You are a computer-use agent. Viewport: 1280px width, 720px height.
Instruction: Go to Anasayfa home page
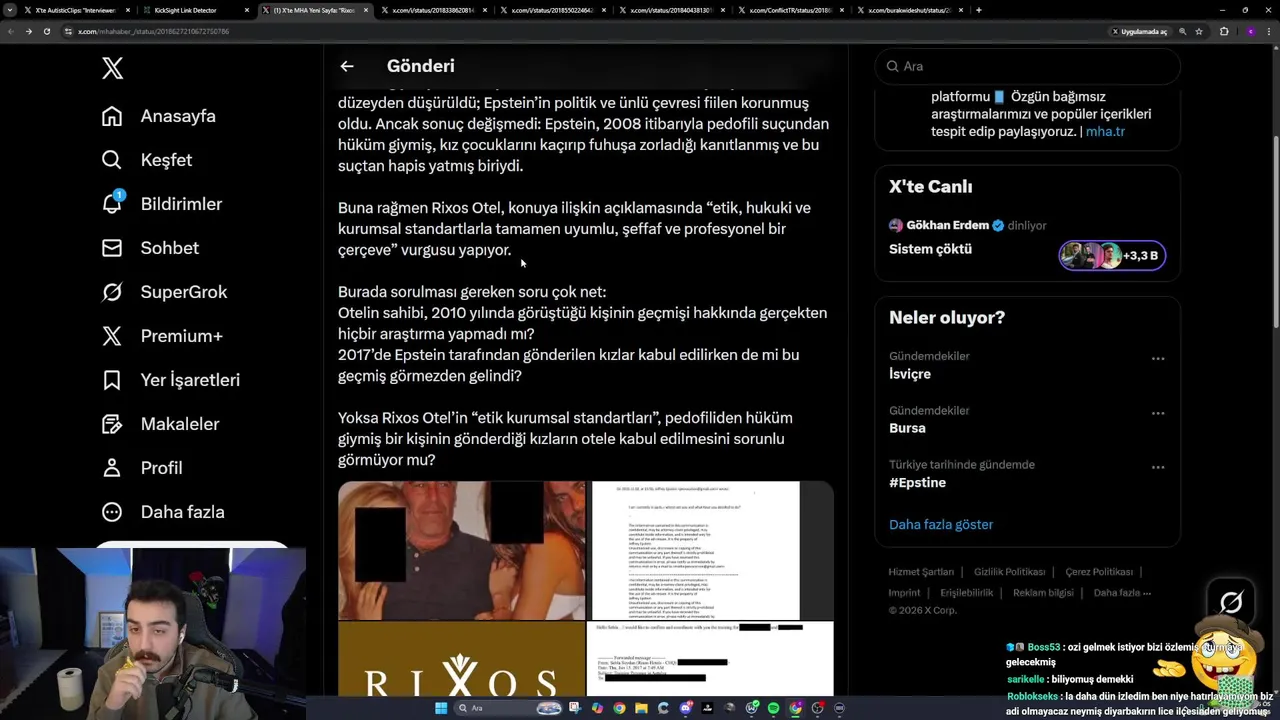tap(159, 116)
